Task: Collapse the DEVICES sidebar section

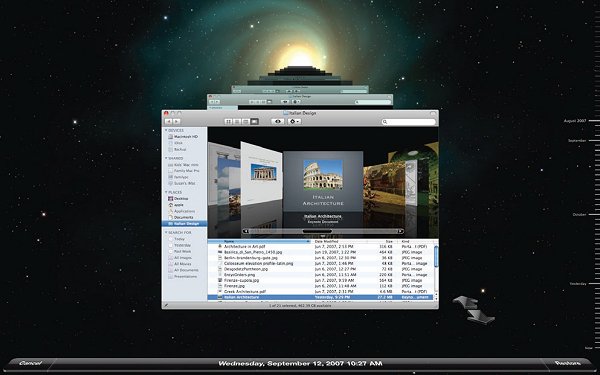Action: [x=166, y=130]
